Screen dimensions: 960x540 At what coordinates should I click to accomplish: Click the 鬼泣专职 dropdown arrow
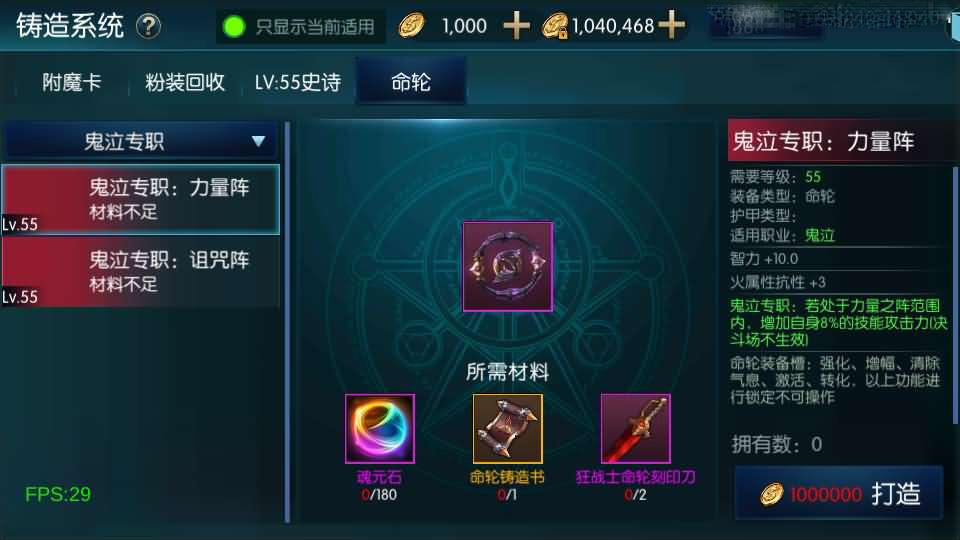click(x=258, y=141)
